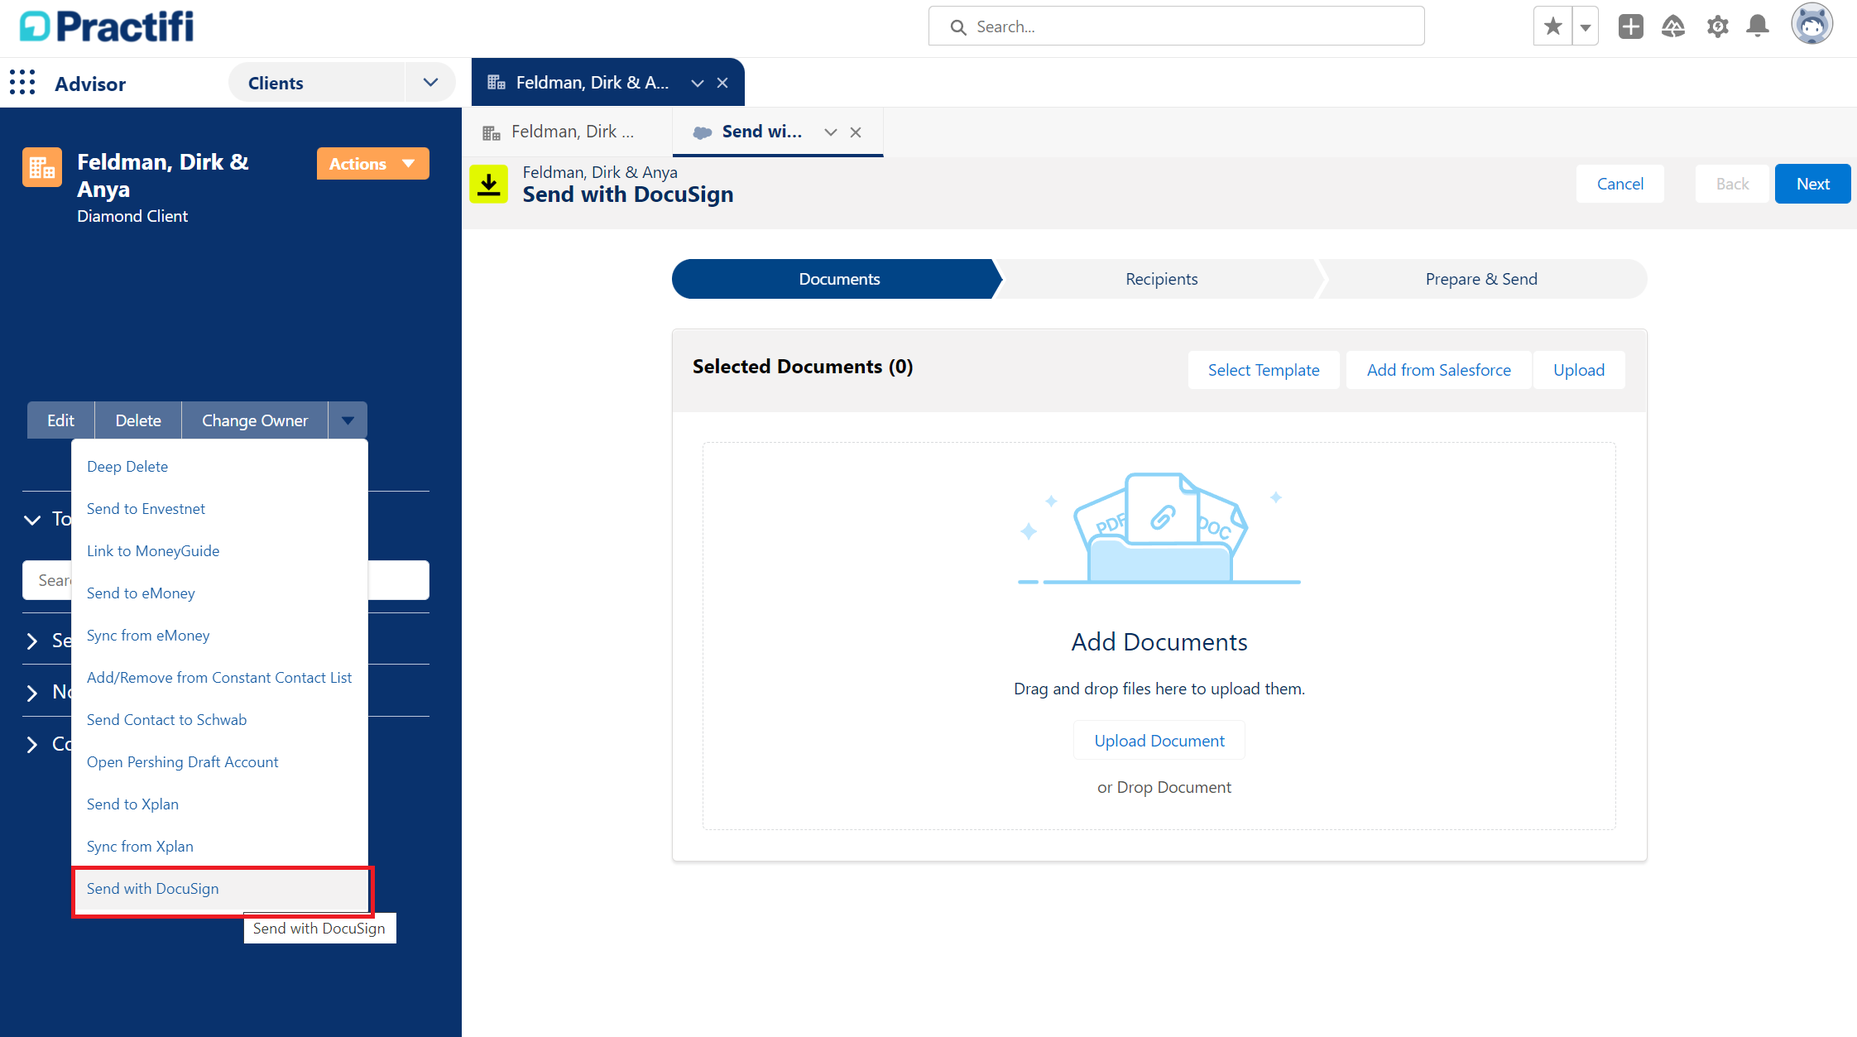The height and width of the screenshot is (1037, 1857).
Task: Choose Send with DocuSign menu item
Action: [220, 889]
